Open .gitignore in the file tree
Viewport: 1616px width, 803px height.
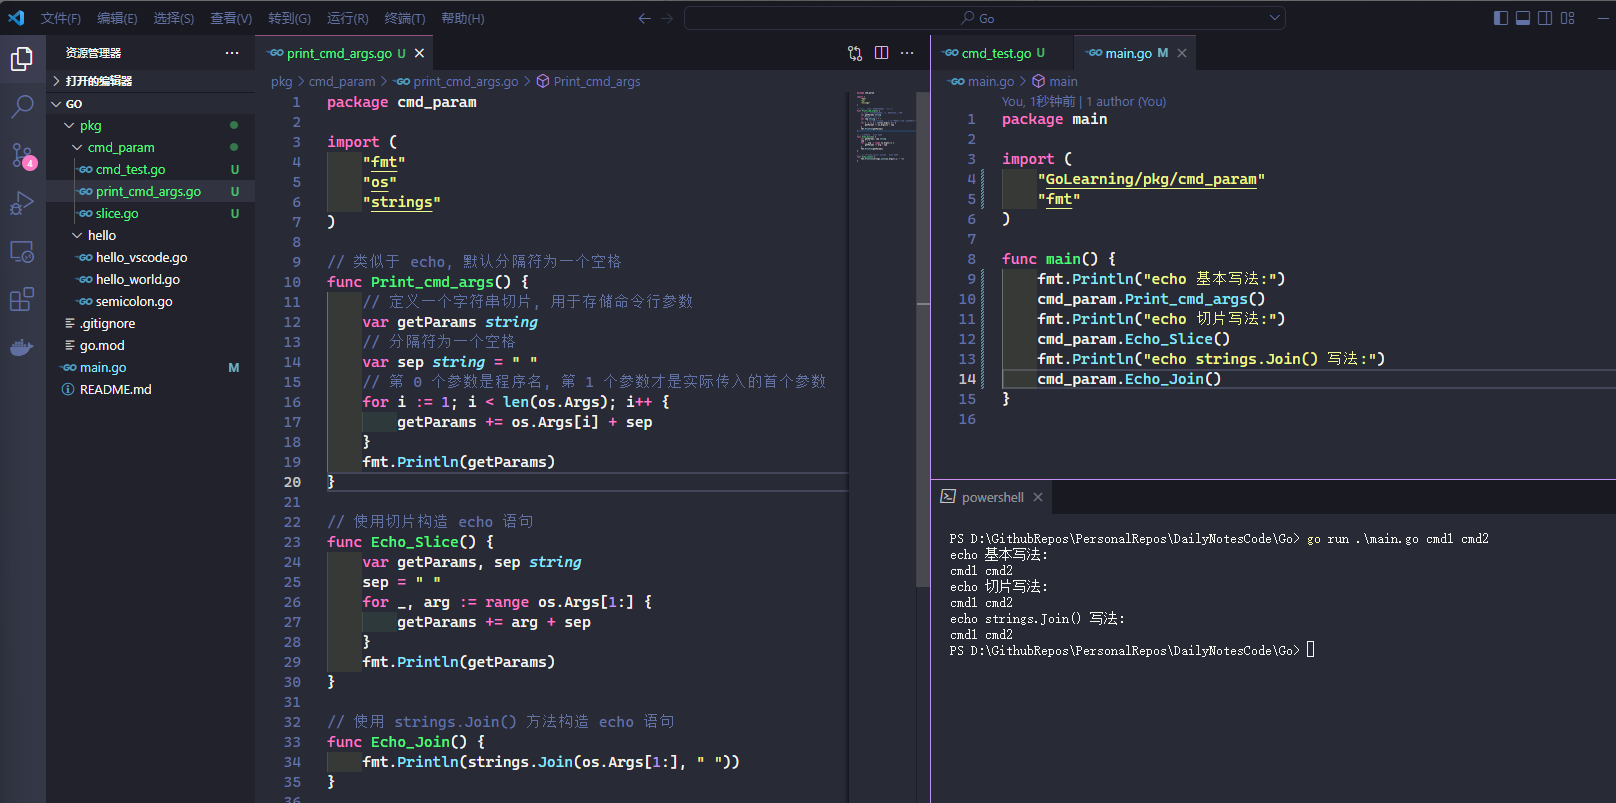150,324
